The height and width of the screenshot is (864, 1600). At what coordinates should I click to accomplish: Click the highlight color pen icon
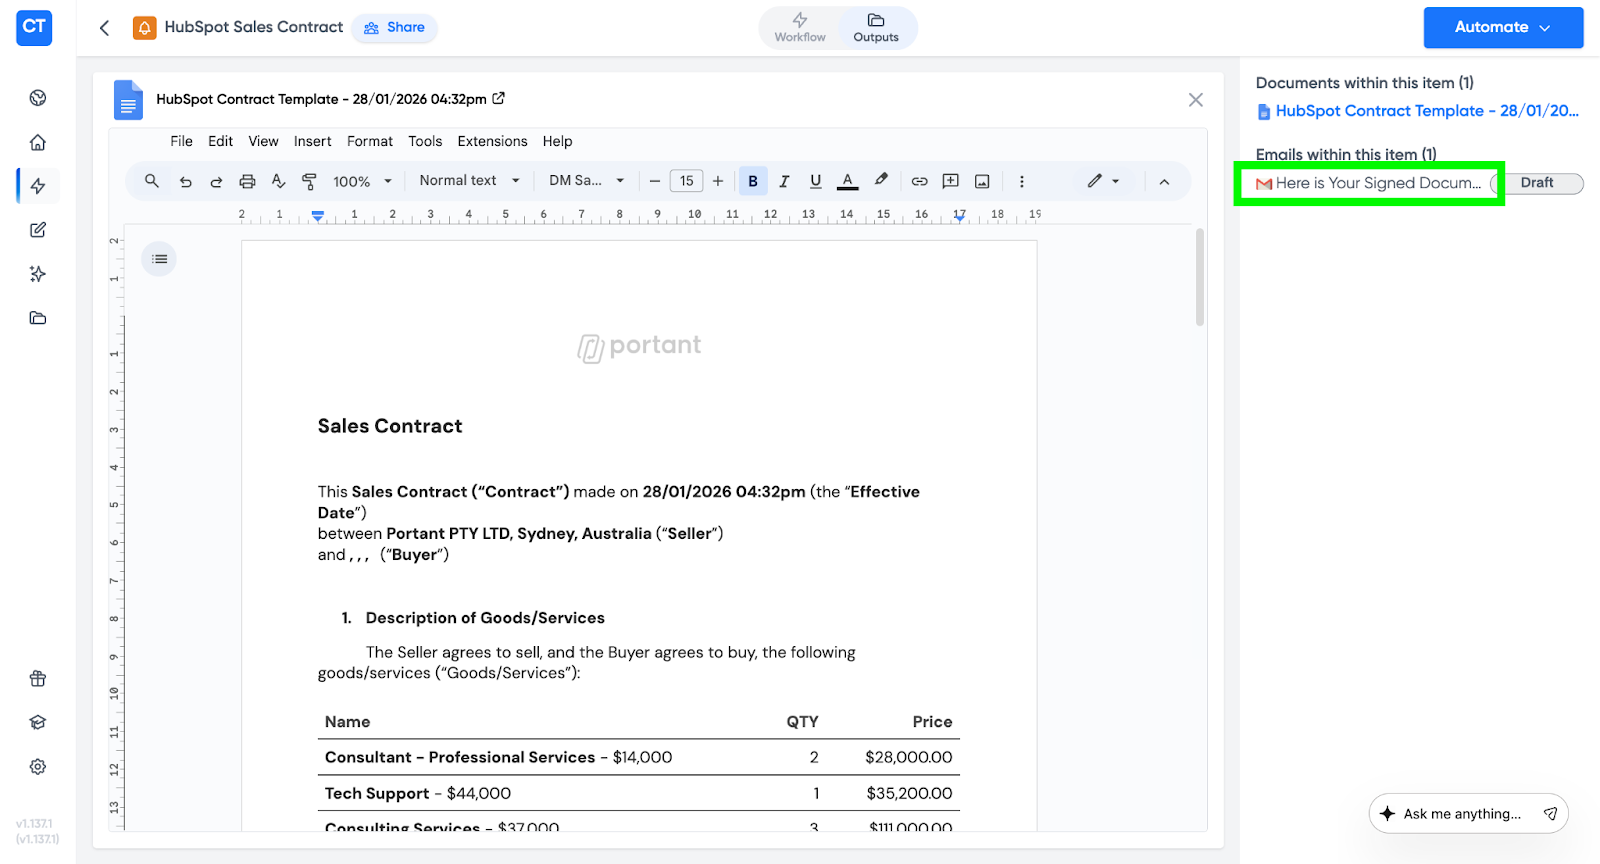[x=881, y=180]
